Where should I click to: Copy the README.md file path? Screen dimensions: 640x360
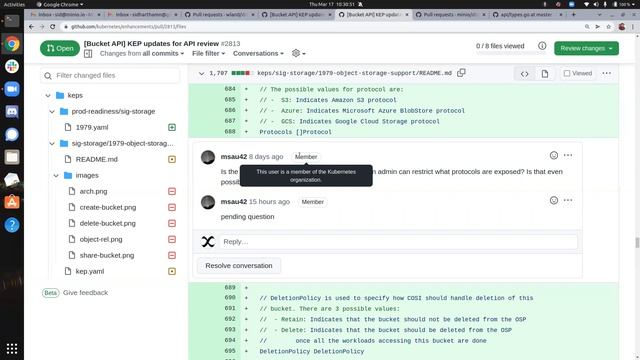pyautogui.click(x=461, y=73)
